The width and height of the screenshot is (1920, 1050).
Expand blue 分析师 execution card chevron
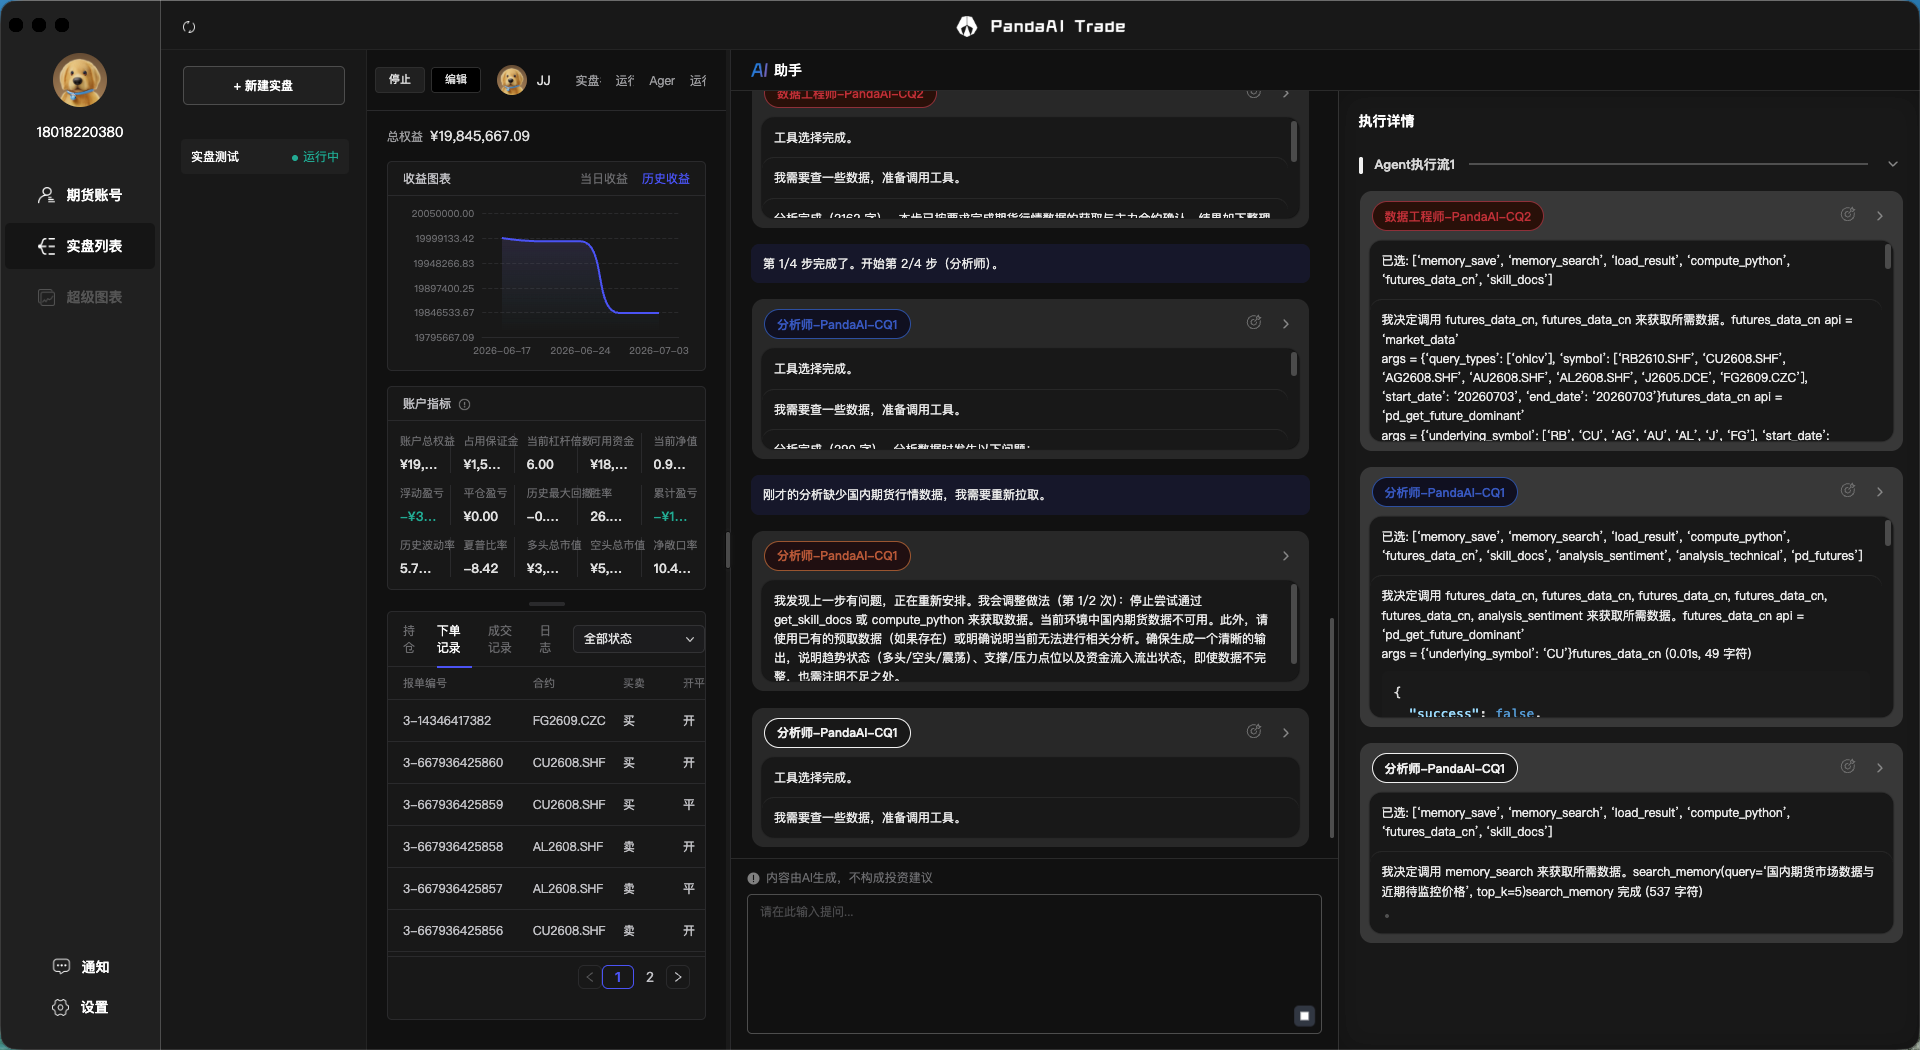(1880, 492)
